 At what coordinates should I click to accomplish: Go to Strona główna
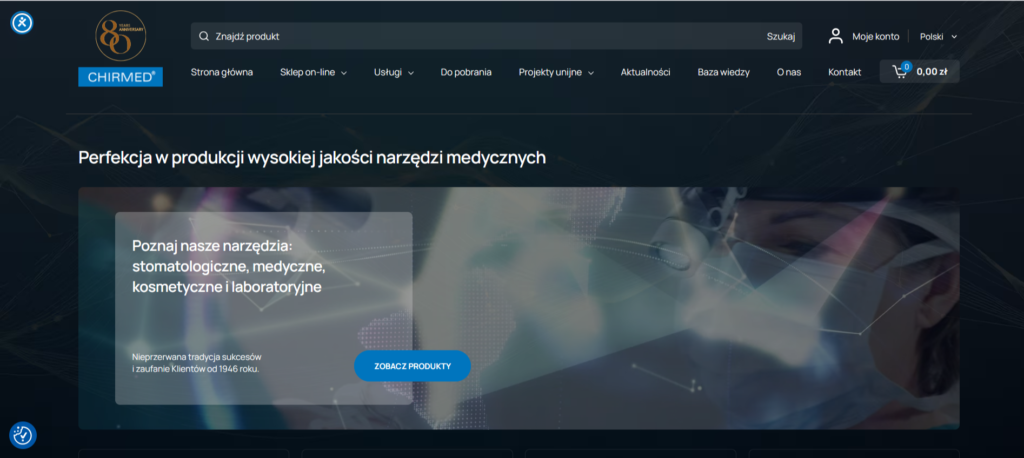(x=221, y=73)
